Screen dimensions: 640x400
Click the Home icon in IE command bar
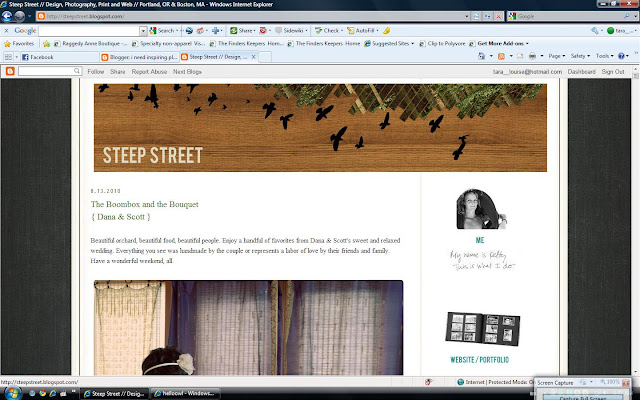pos(482,56)
